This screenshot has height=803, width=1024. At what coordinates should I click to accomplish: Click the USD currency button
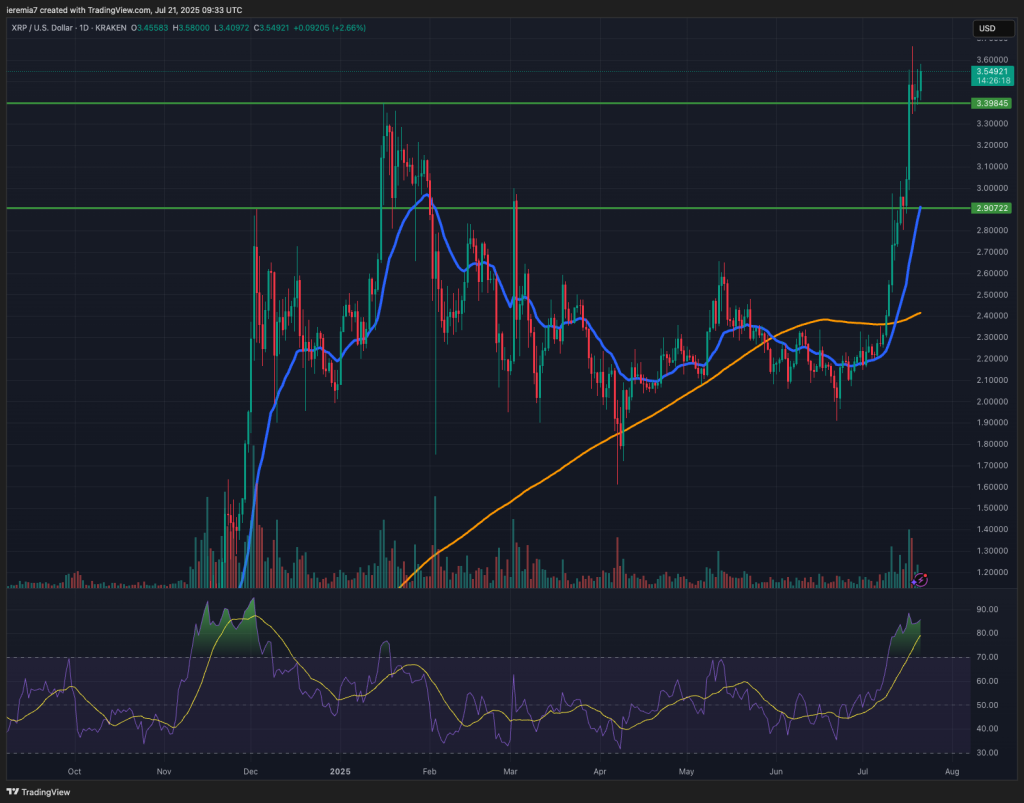click(993, 28)
